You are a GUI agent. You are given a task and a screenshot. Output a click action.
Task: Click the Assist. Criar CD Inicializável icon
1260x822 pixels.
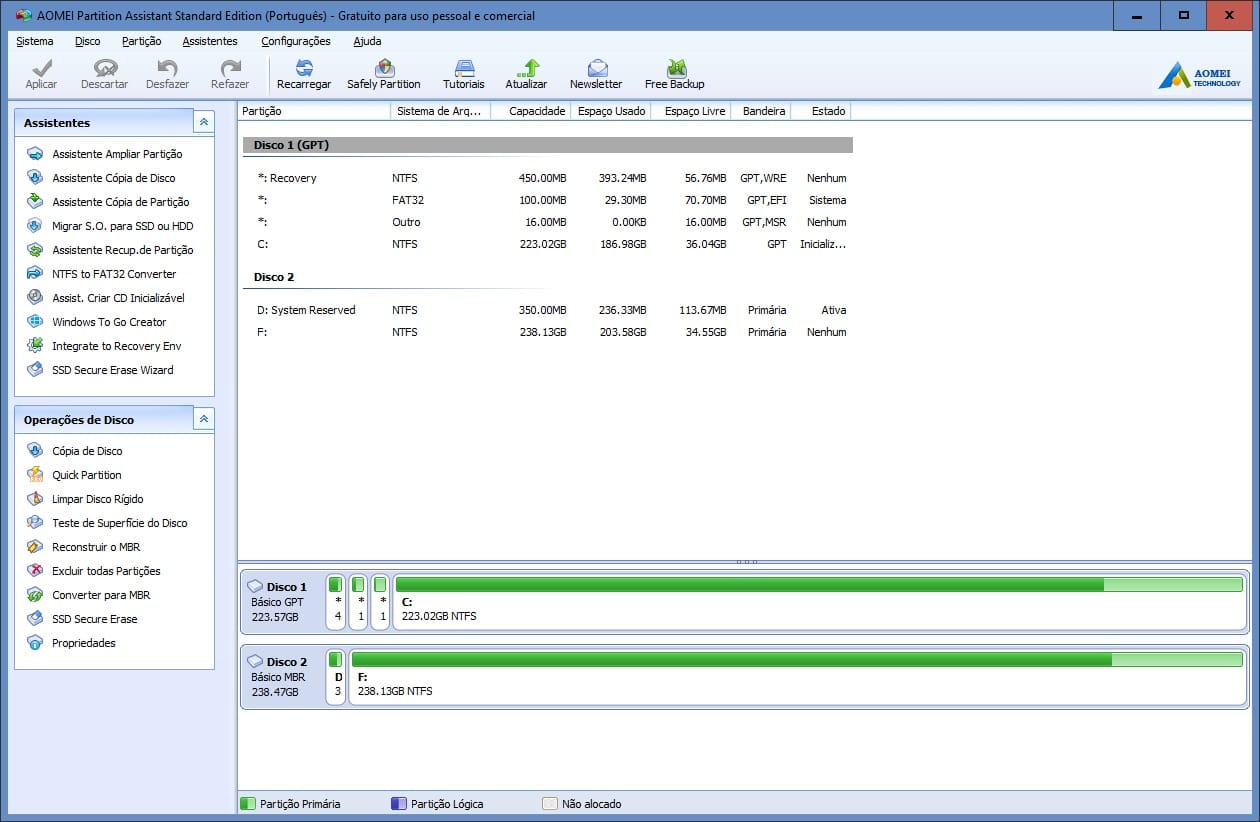pos(35,298)
